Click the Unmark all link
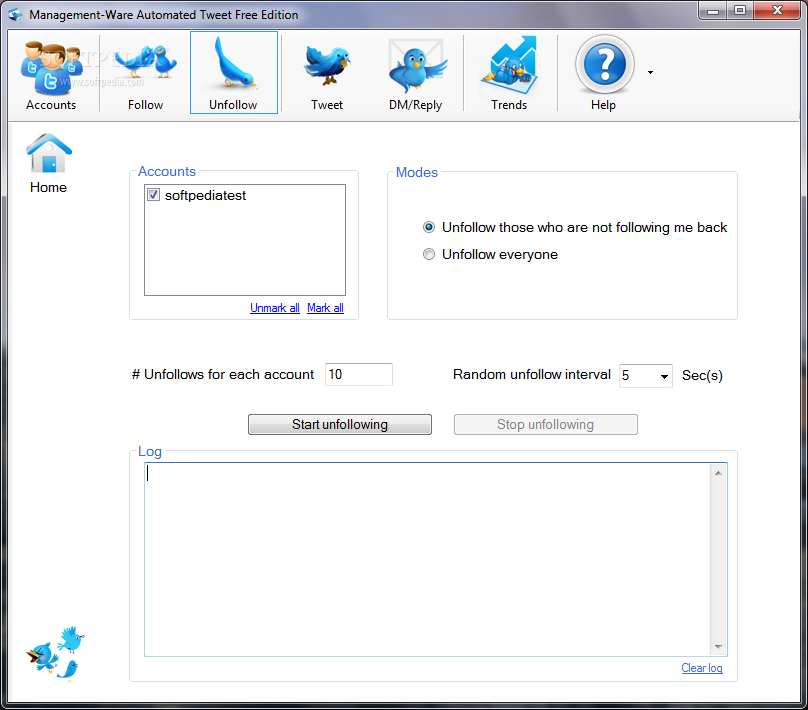Viewport: 808px width, 710px height. pos(275,308)
